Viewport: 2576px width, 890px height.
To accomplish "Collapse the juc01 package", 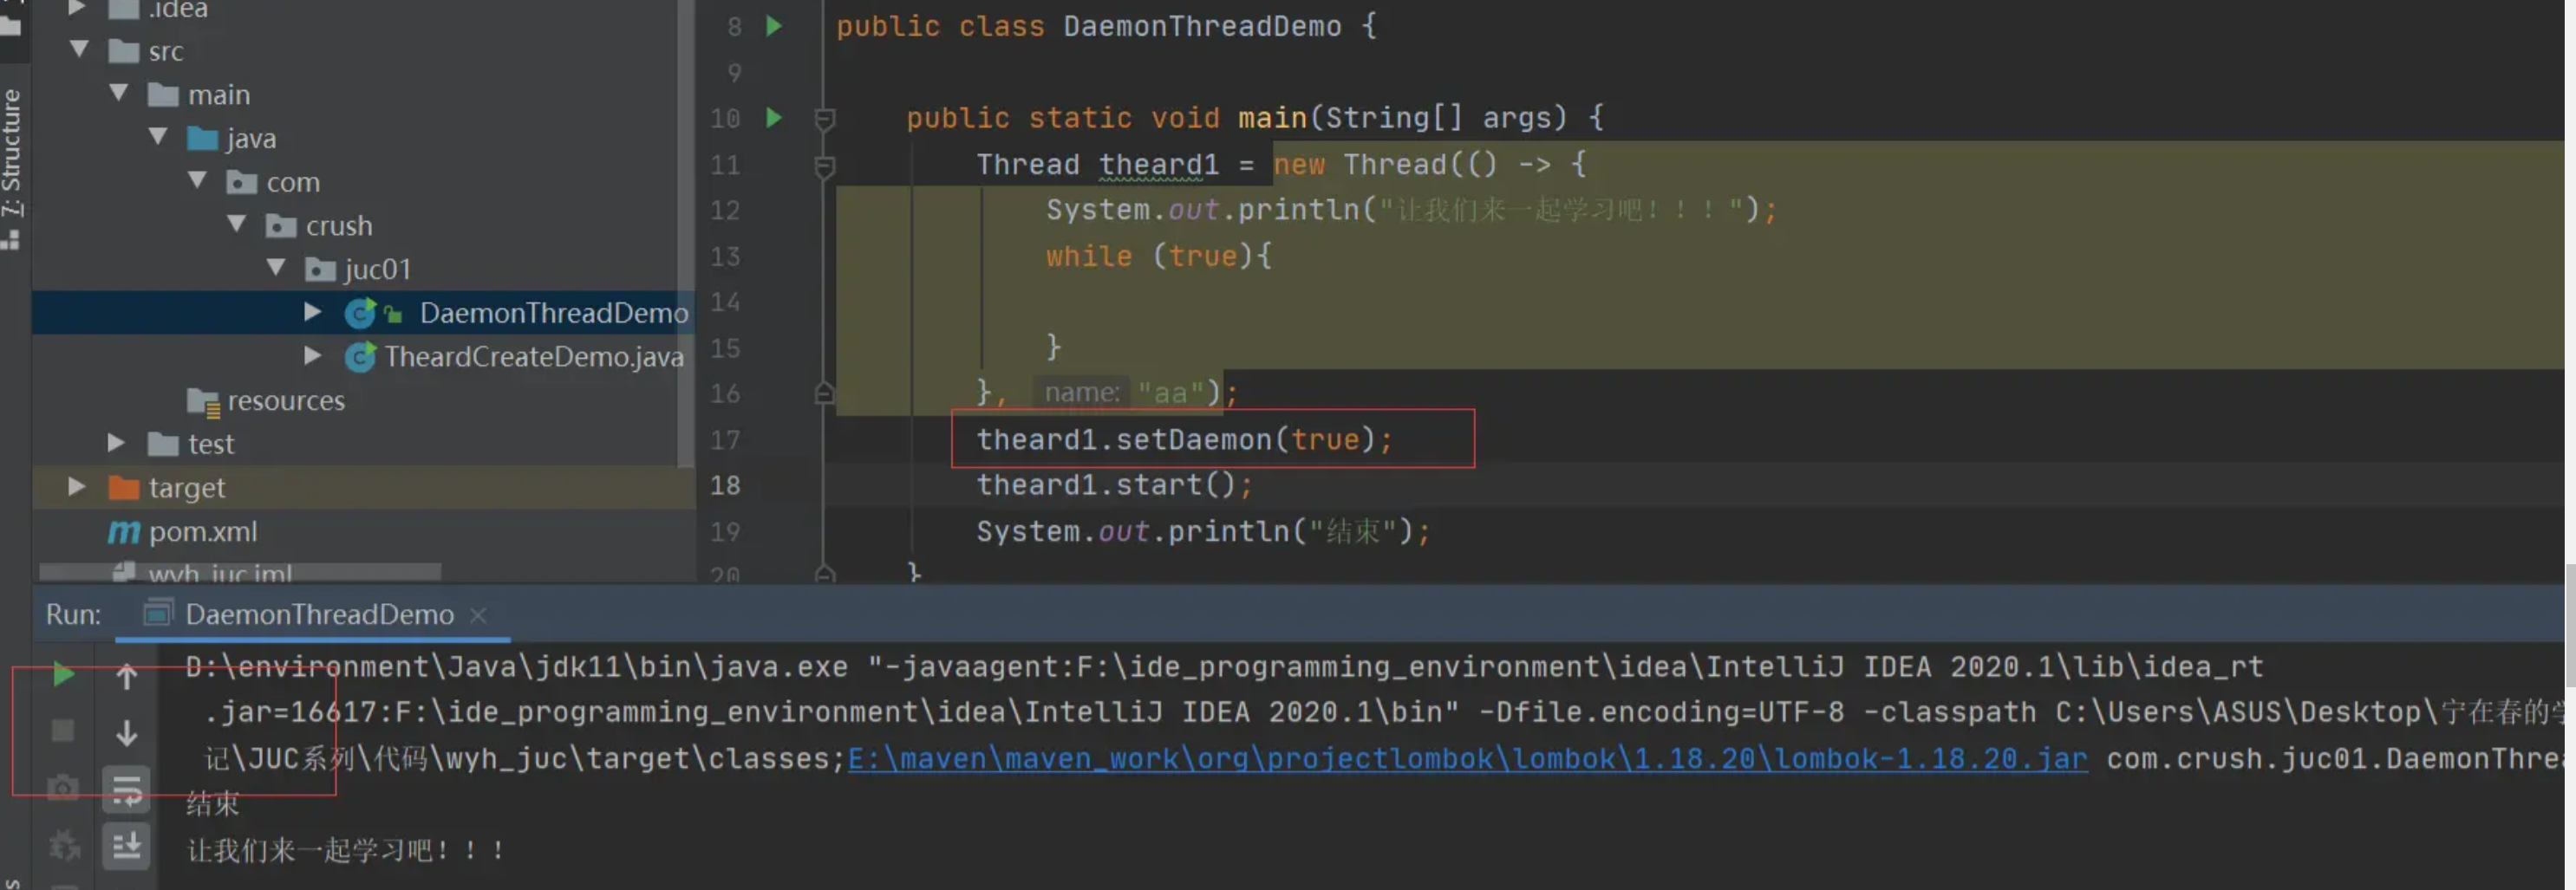I will click(x=277, y=267).
